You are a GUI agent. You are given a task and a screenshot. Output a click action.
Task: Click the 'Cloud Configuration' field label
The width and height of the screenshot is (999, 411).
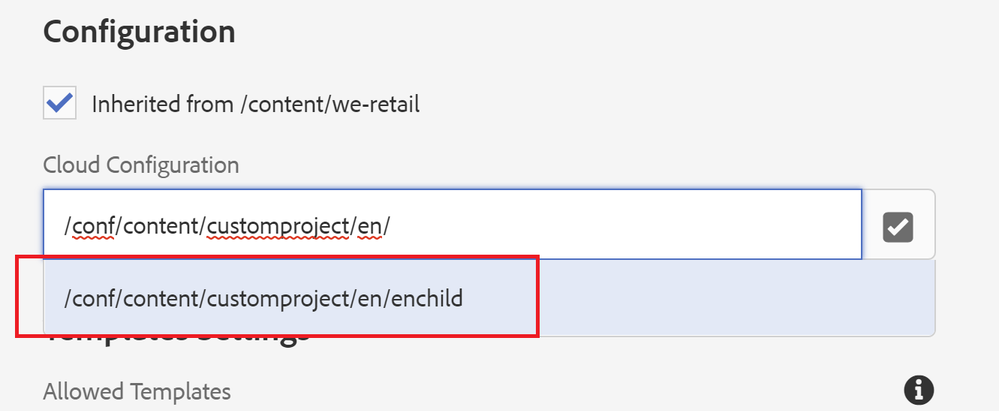click(x=140, y=164)
